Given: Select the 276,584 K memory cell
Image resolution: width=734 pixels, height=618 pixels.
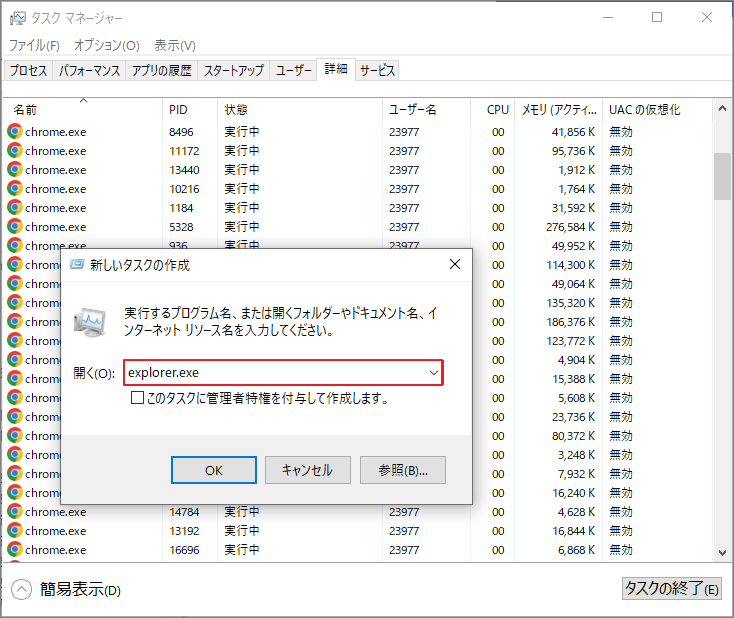Looking at the screenshot, I should (570, 227).
